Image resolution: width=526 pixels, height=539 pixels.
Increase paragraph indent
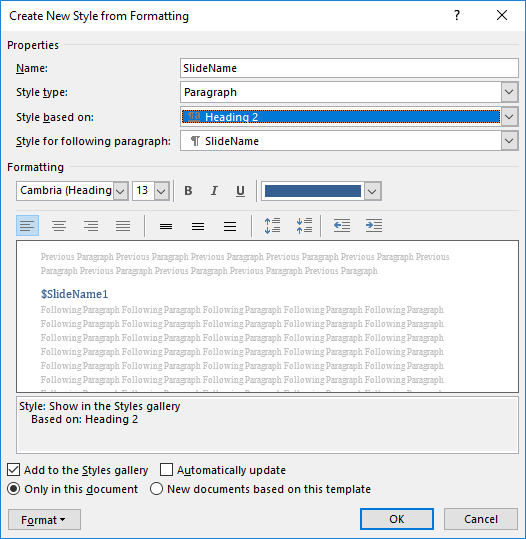[x=374, y=226]
